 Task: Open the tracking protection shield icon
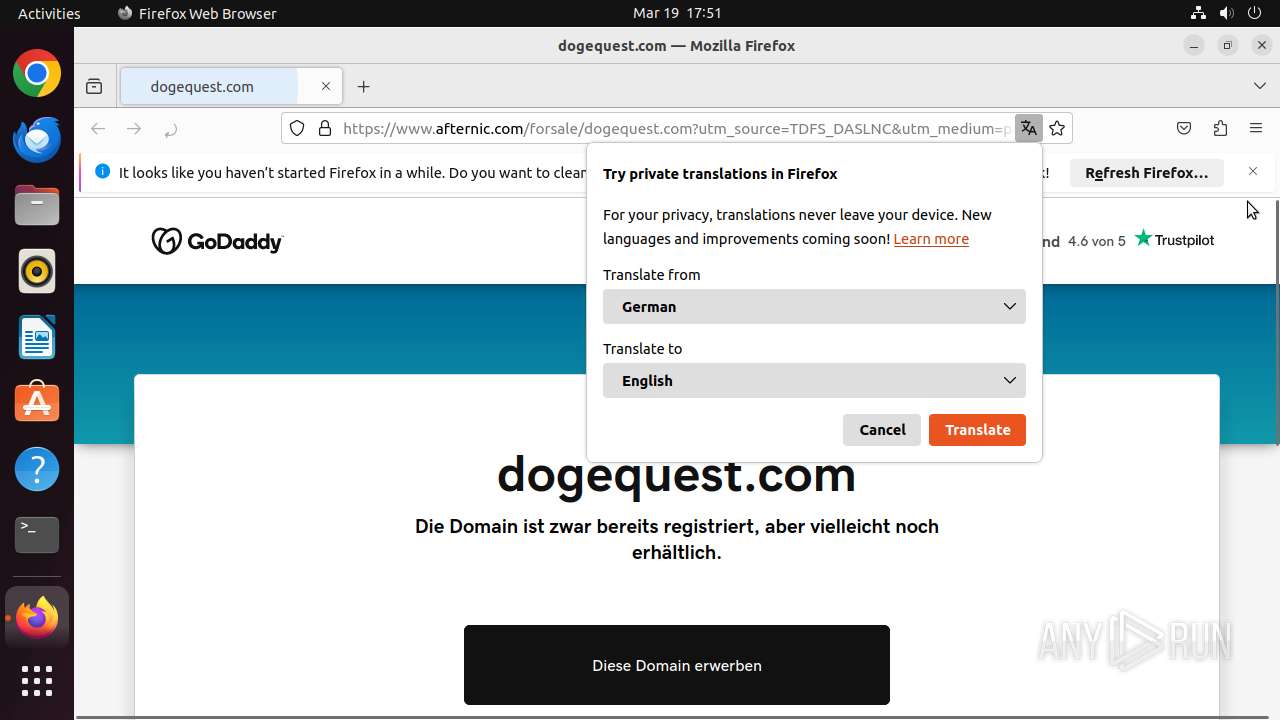297,128
